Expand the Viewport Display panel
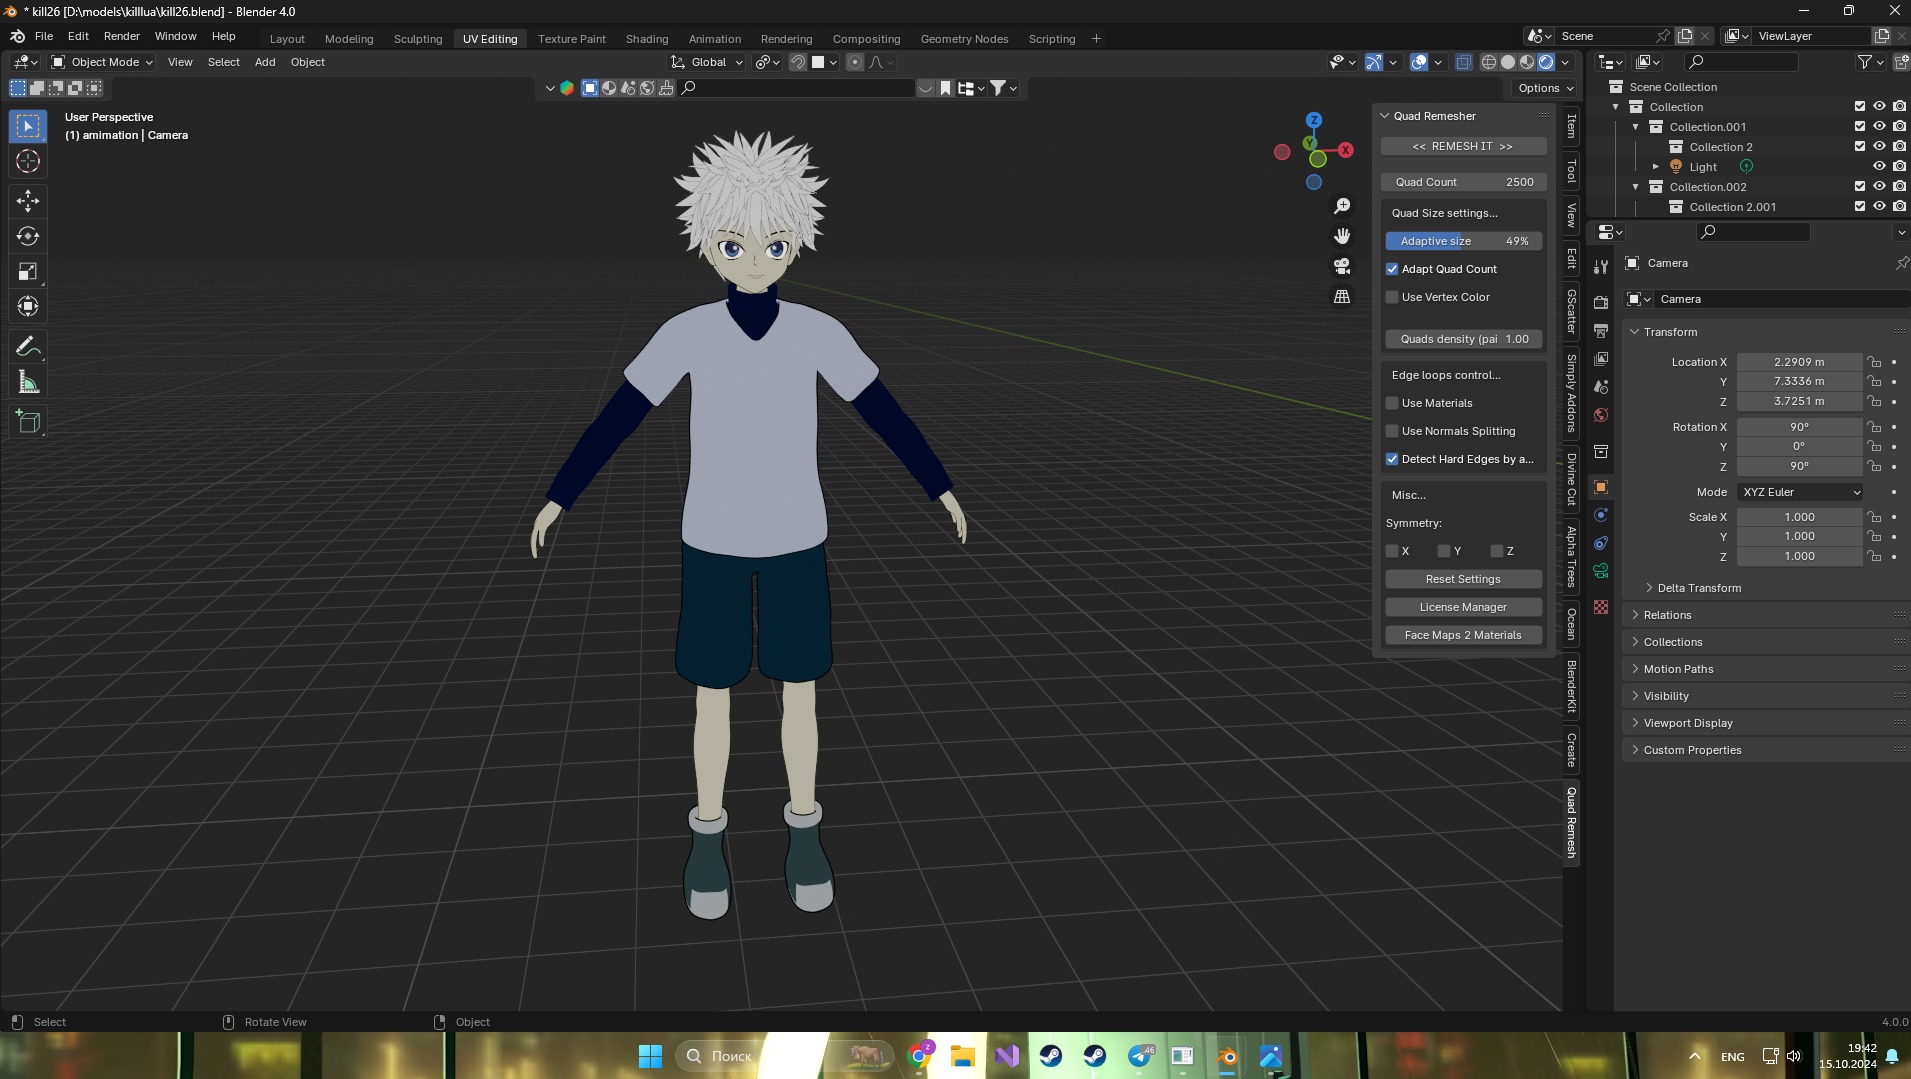Viewport: 1911px width, 1079px height. coord(1688,723)
